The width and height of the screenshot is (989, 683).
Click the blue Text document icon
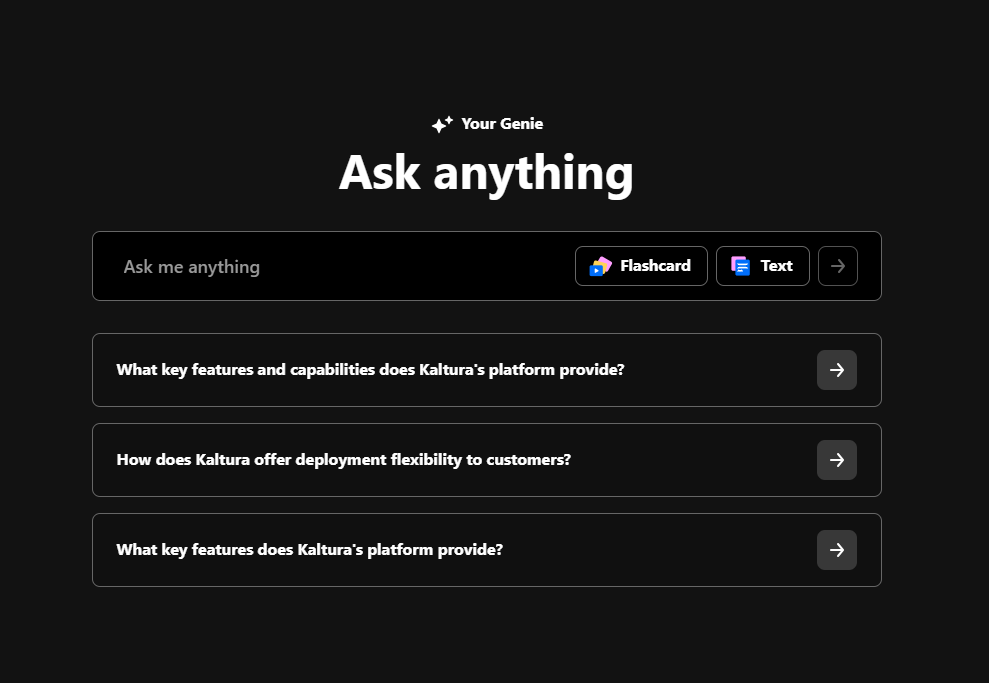tap(740, 266)
